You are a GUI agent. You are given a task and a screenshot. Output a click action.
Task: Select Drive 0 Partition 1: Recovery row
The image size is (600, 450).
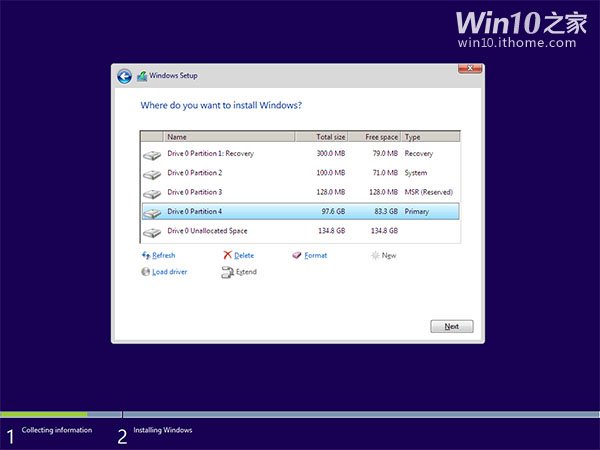[300, 153]
